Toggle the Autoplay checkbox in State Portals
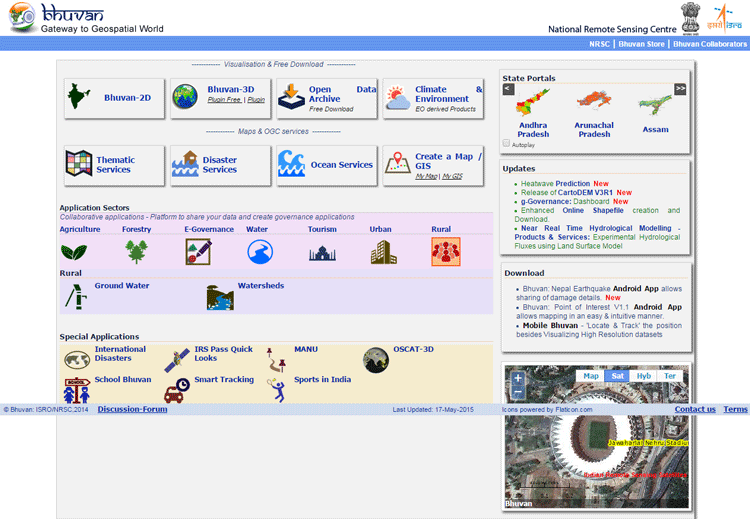750x519 pixels. [x=507, y=143]
